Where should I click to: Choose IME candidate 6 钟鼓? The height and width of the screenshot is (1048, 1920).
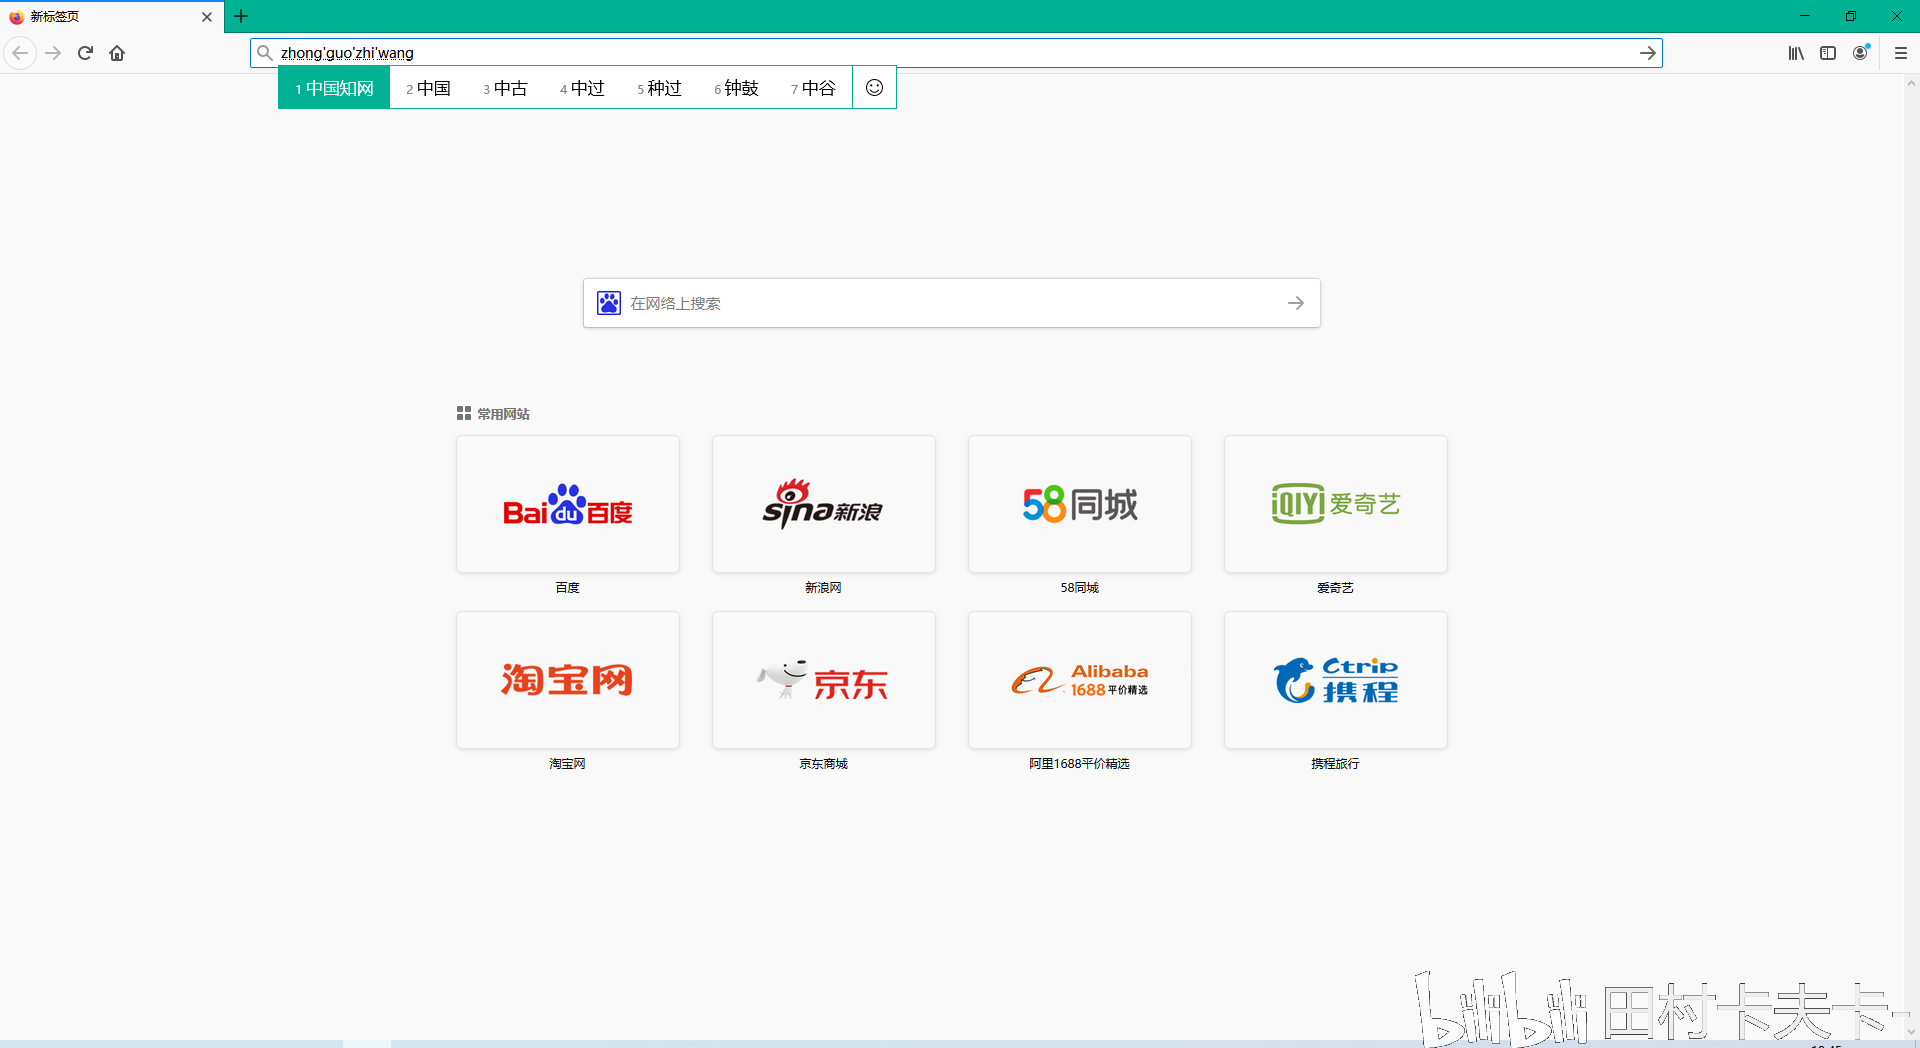coord(736,88)
